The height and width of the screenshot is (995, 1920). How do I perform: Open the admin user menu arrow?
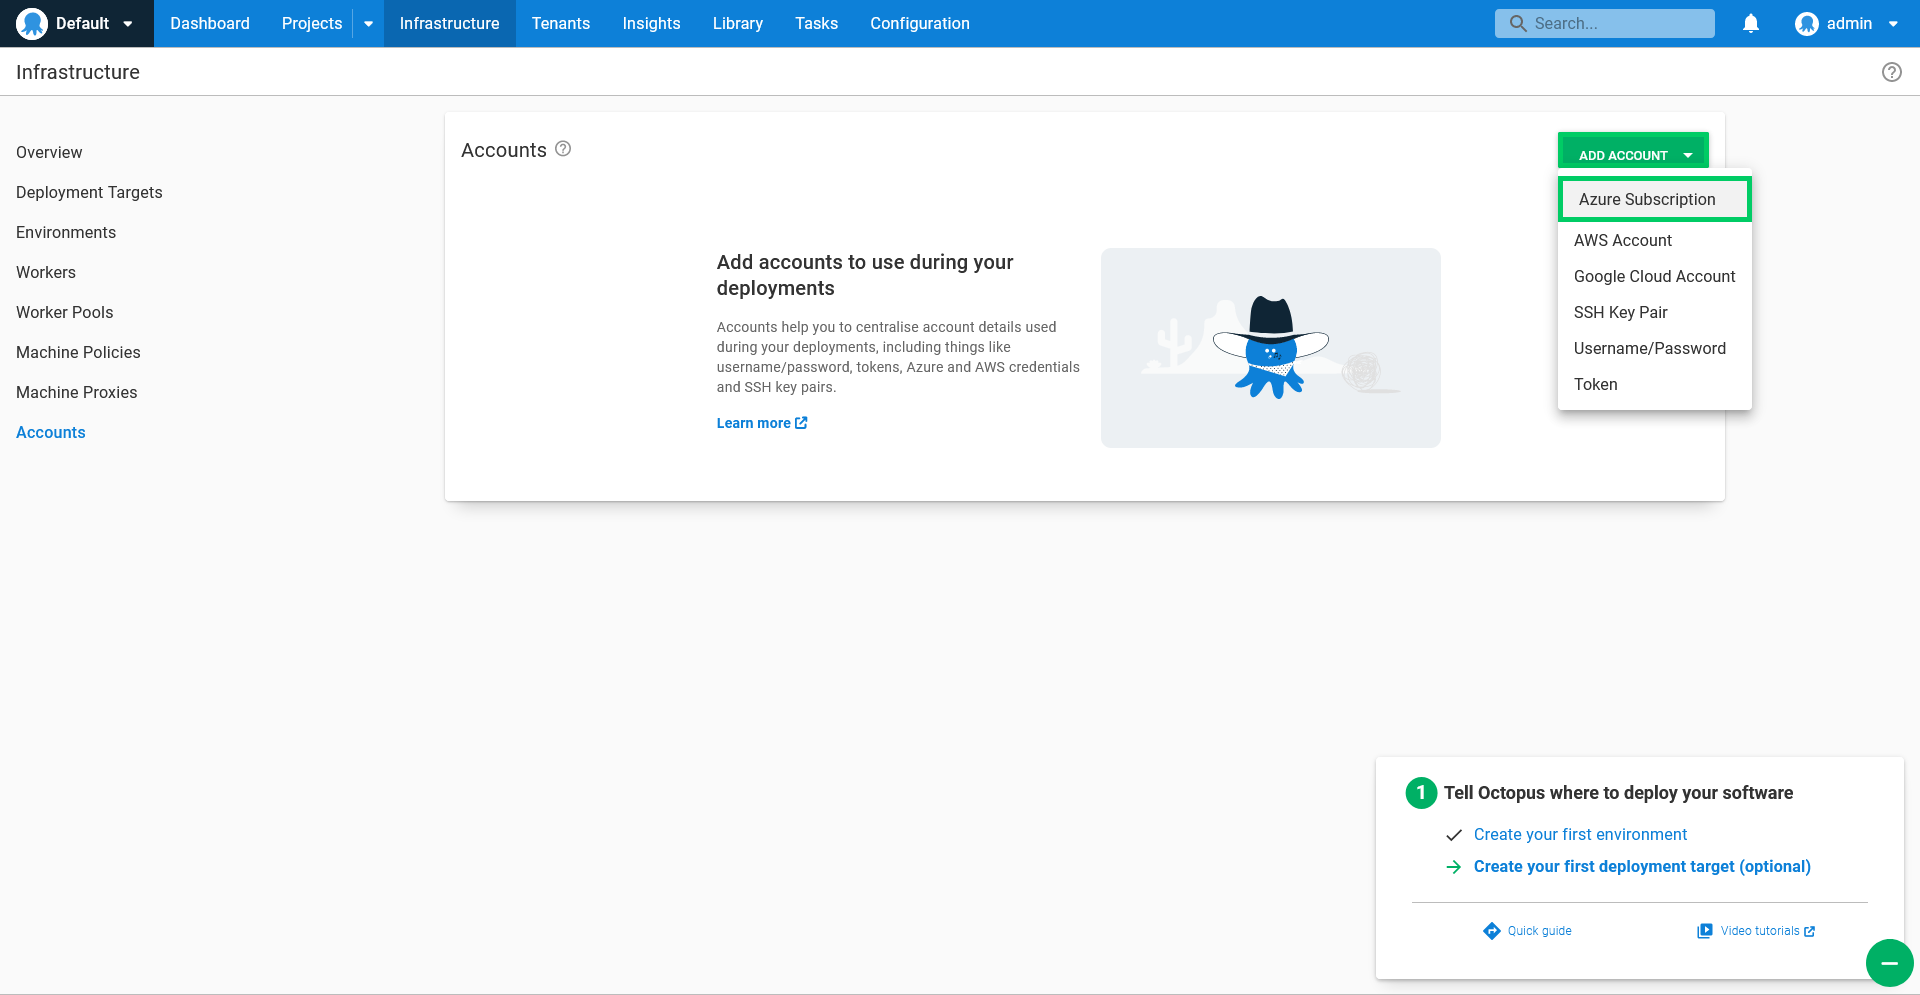(1893, 24)
